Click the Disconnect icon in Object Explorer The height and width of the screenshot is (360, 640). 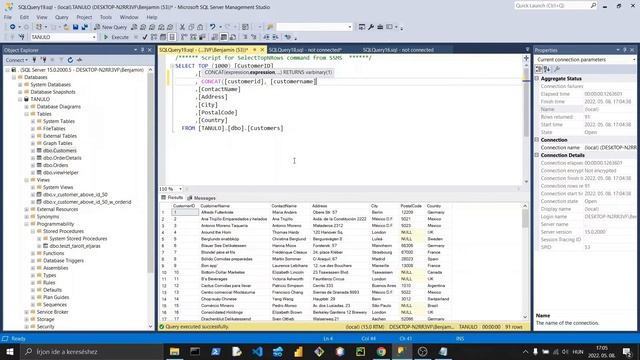(x=43, y=60)
